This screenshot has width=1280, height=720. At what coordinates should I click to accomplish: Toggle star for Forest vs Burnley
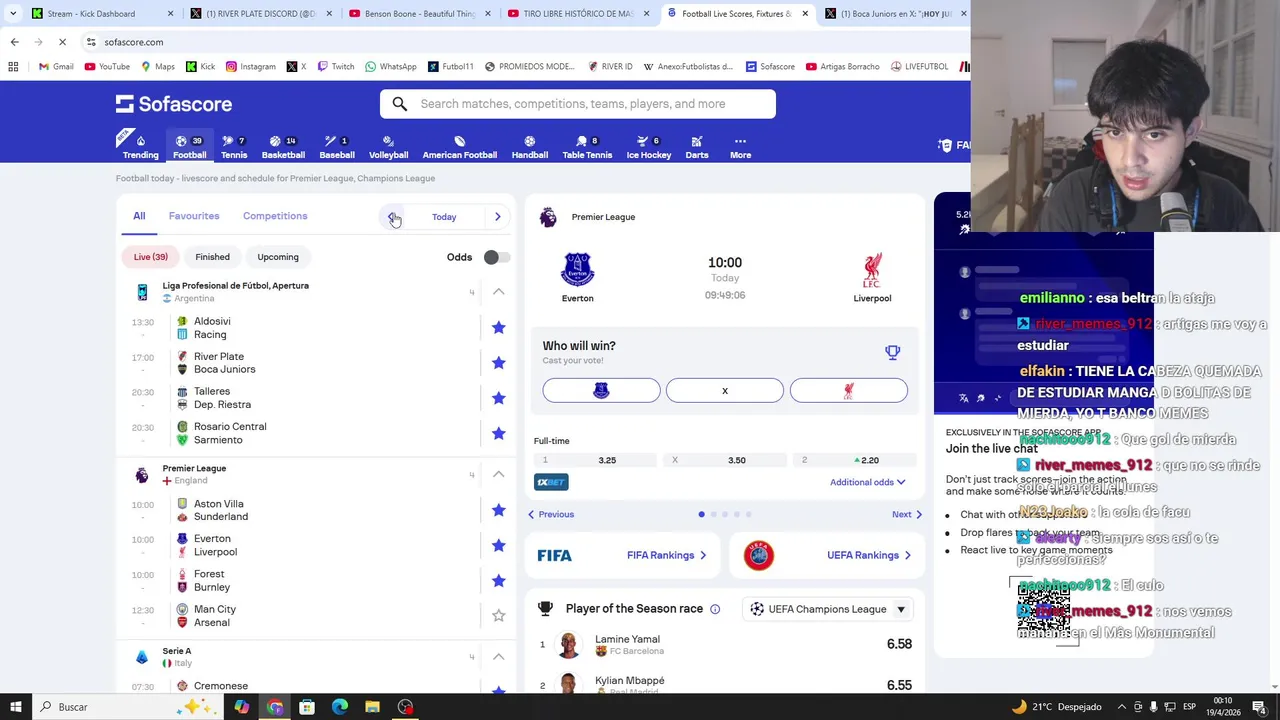[x=498, y=580]
